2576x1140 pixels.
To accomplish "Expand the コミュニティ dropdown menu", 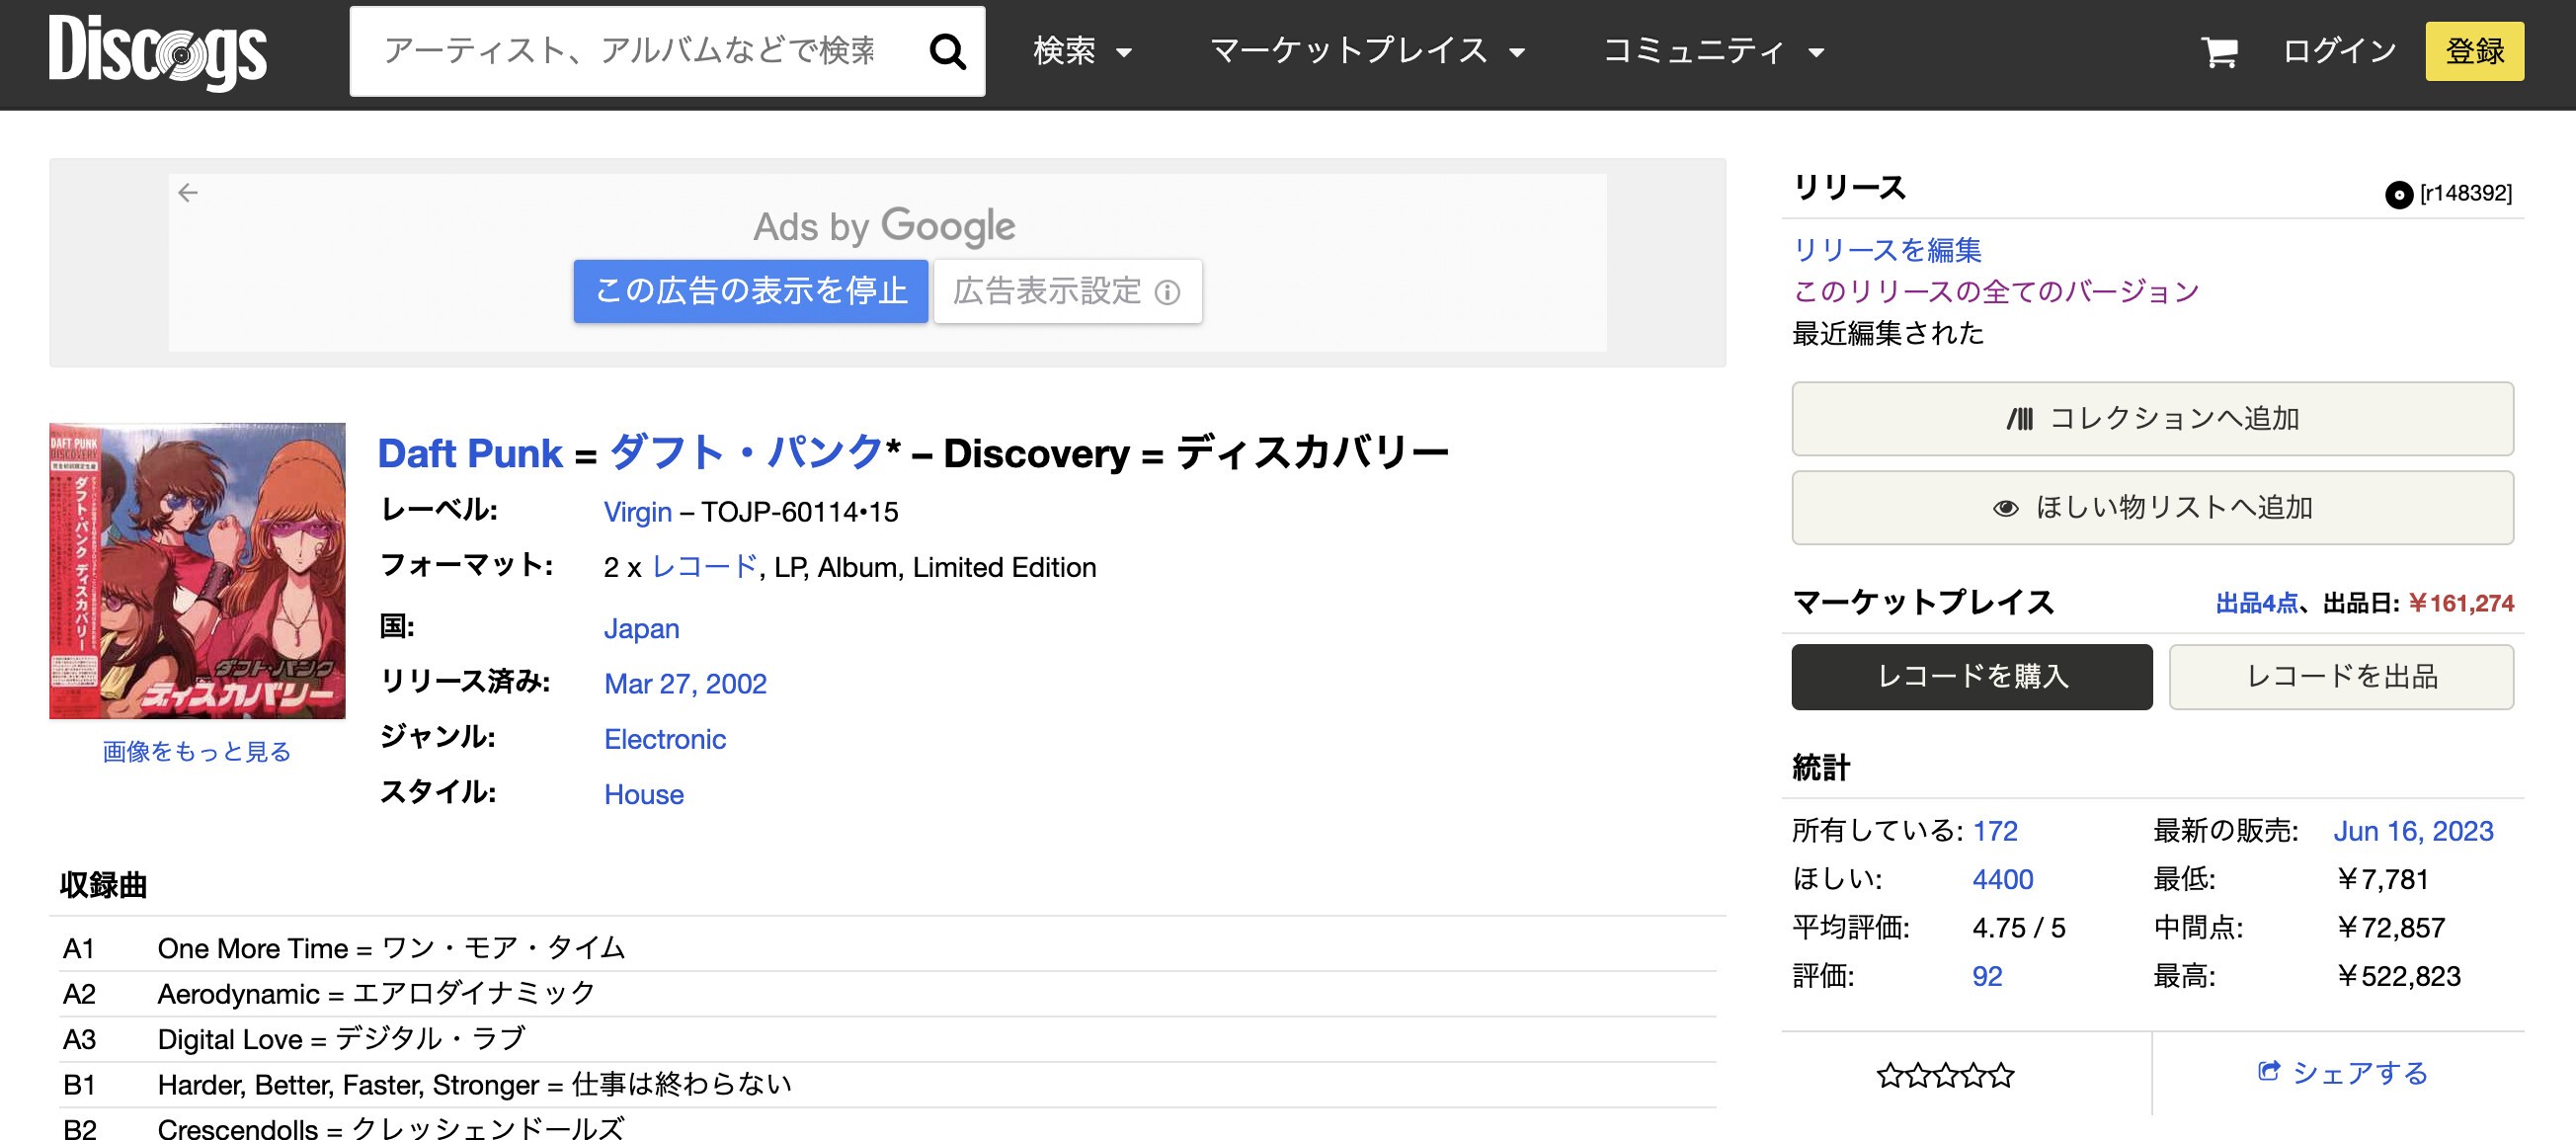I will [1713, 51].
